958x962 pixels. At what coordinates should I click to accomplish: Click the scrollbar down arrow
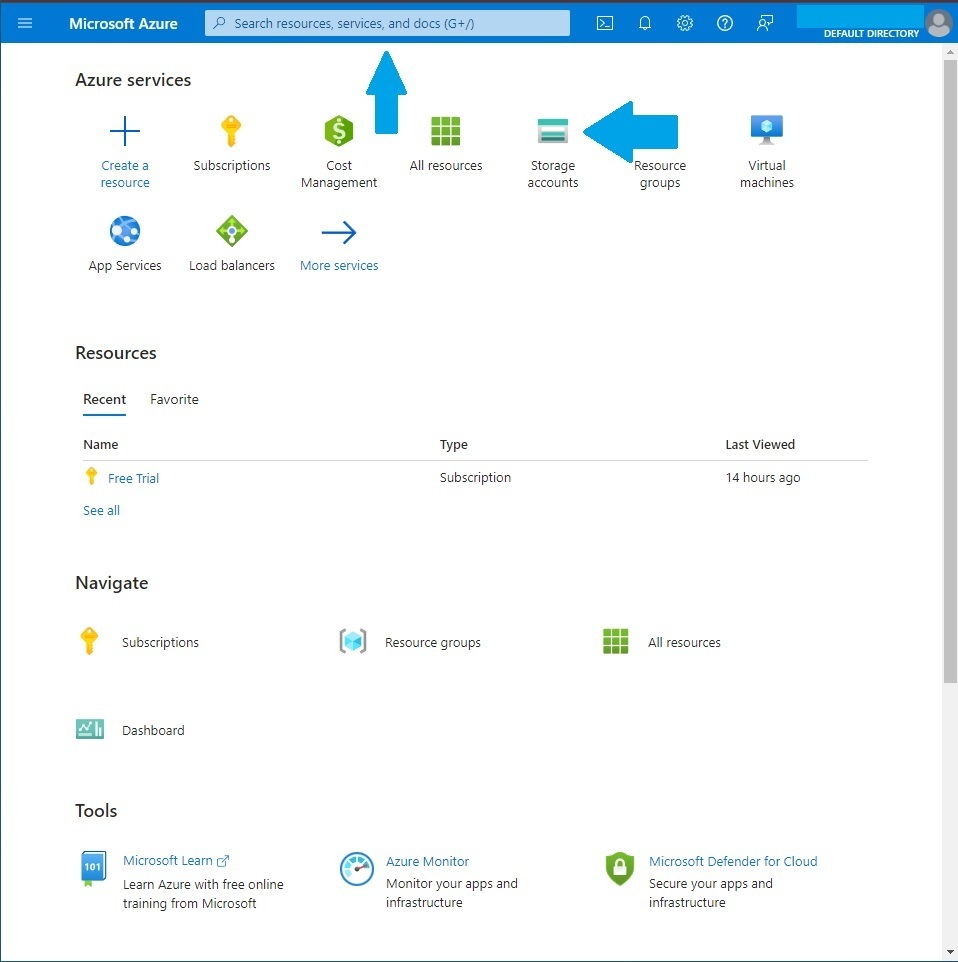coord(950,952)
